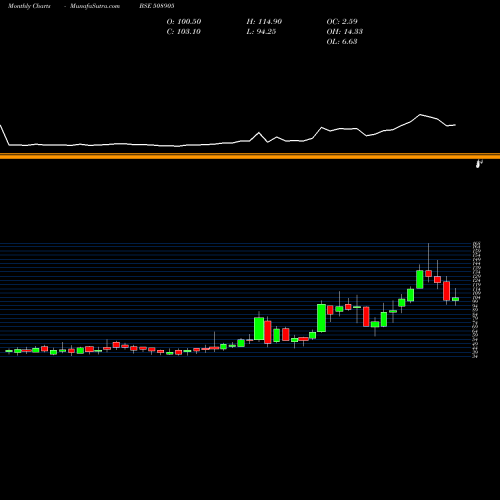Click the "OC: 2.59" reading
Image resolution: width=500 pixels, height=500 pixels.
(x=342, y=22)
